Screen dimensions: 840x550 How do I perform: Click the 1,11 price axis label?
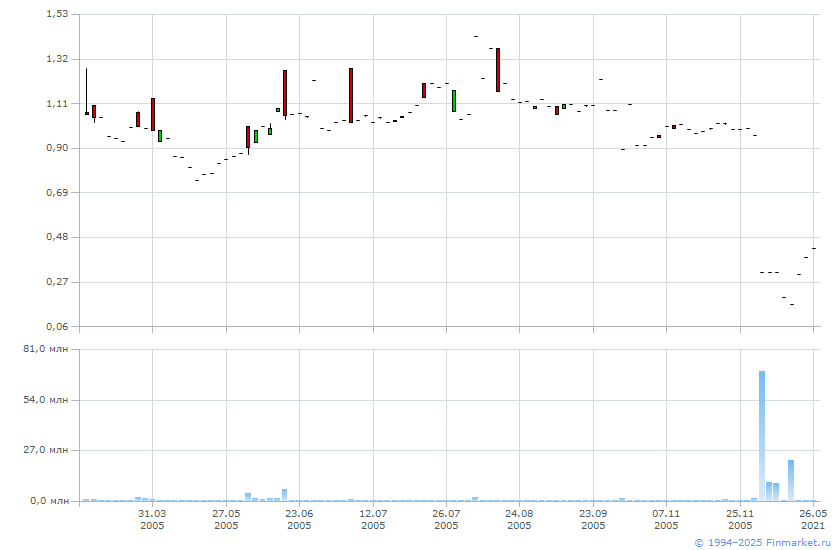(x=57, y=103)
